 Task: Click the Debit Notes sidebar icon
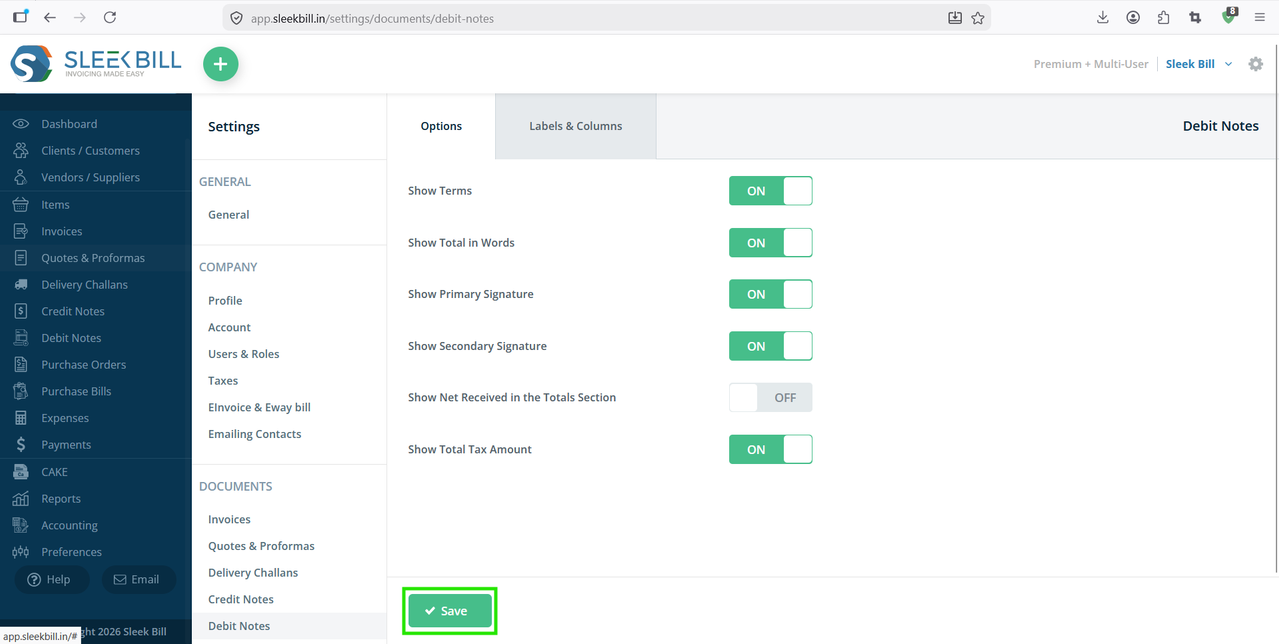[21, 338]
